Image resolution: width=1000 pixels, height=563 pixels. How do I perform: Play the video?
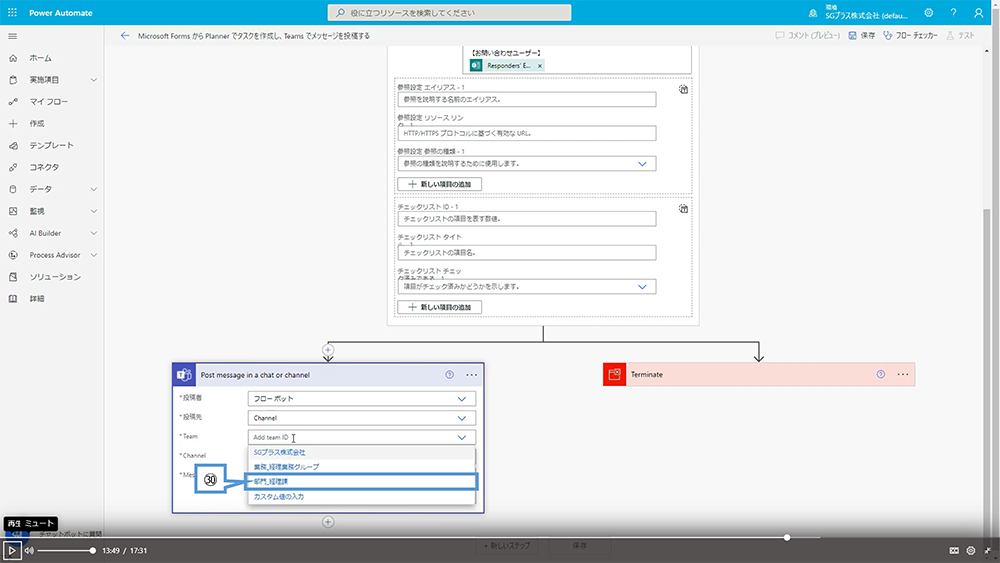coord(11,550)
